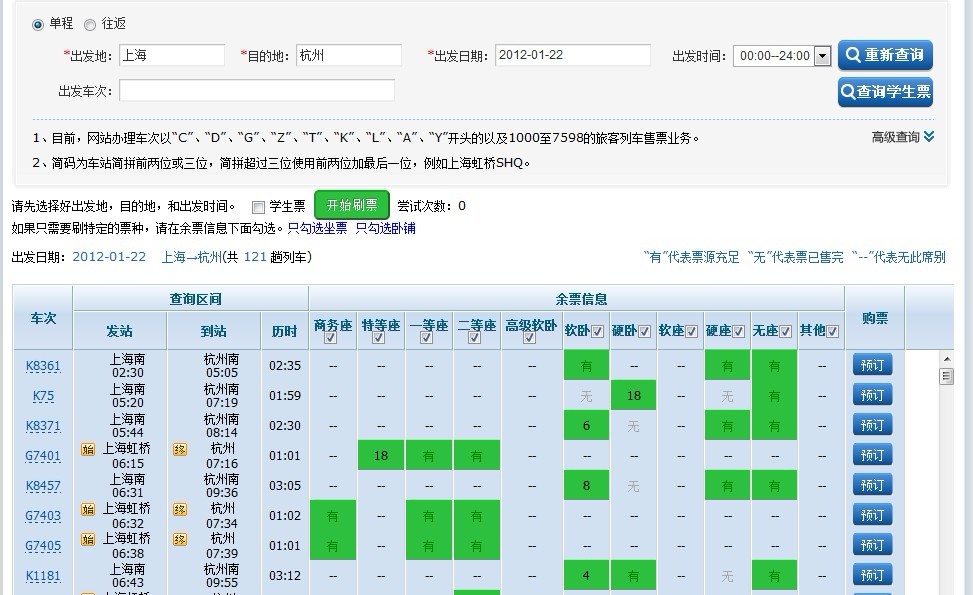This screenshot has height=595, width=973.
Task: Open train K8371 link
Action: point(43,426)
